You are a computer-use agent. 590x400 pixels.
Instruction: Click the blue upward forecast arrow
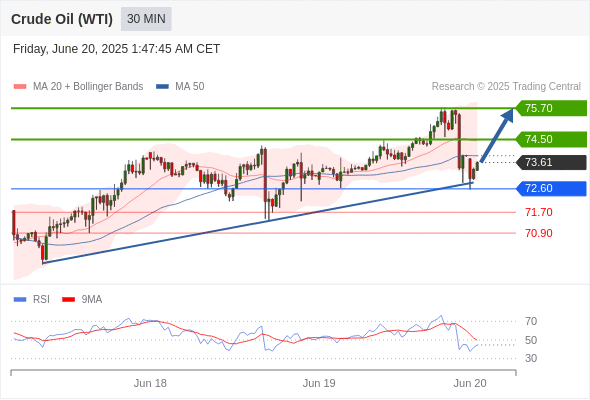[497, 135]
